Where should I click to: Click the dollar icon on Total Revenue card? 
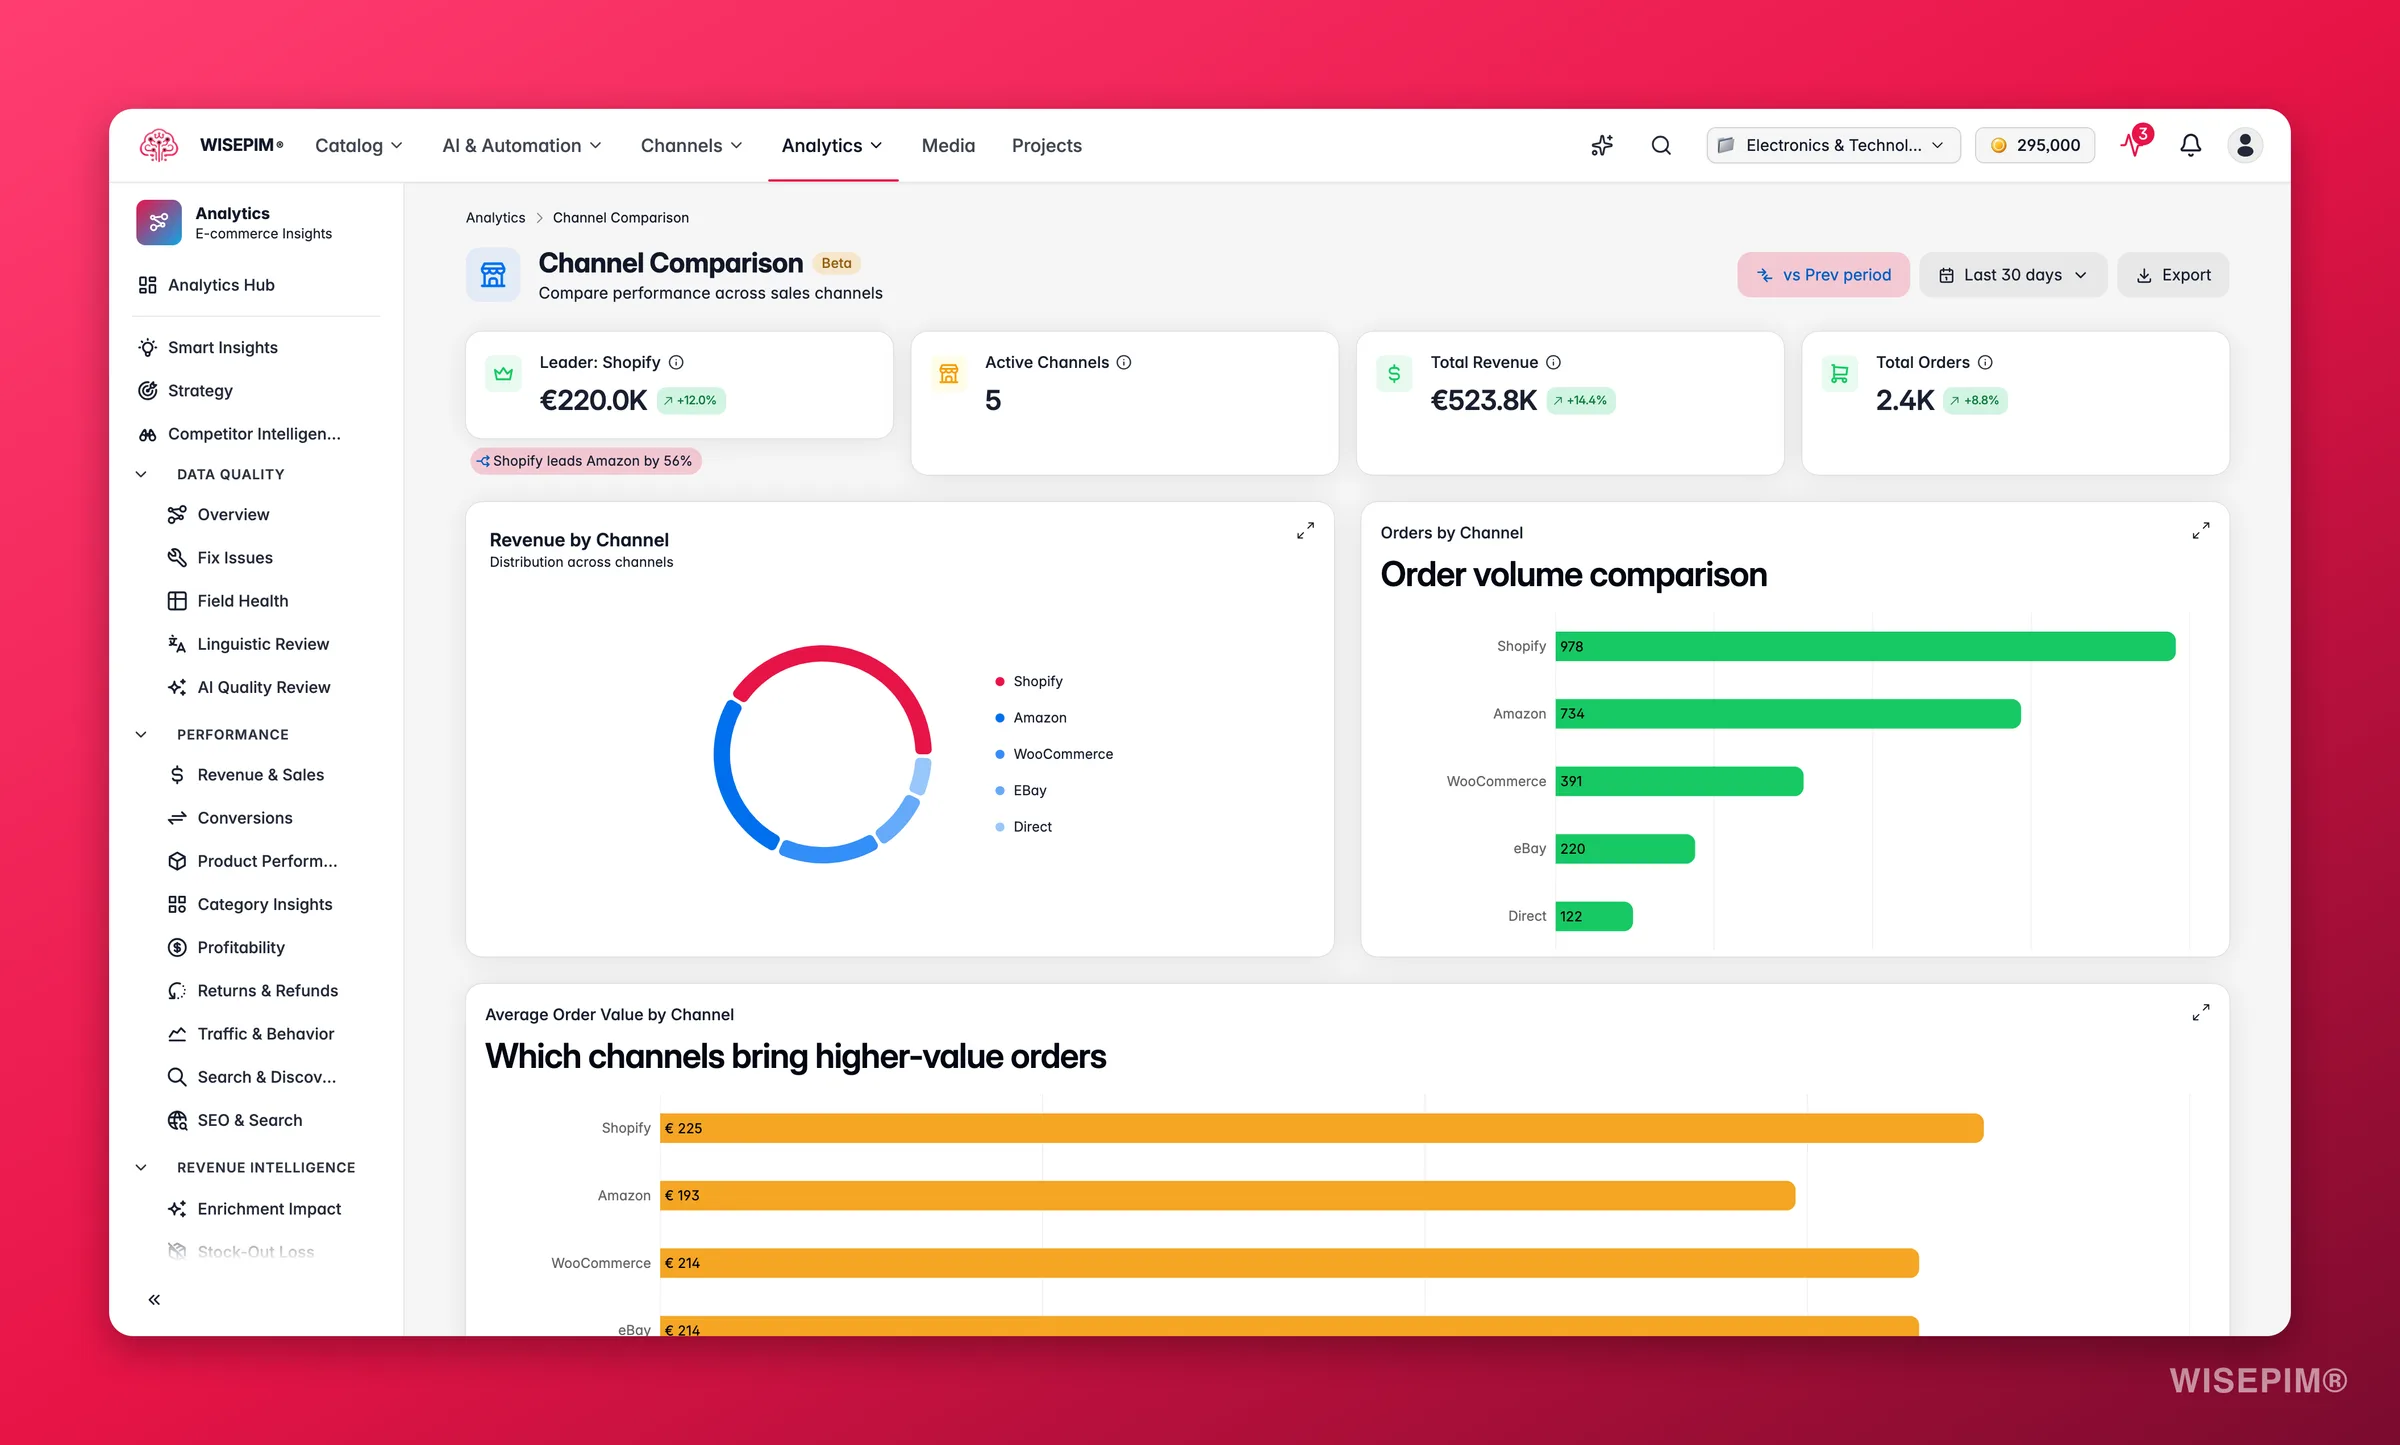point(1394,374)
